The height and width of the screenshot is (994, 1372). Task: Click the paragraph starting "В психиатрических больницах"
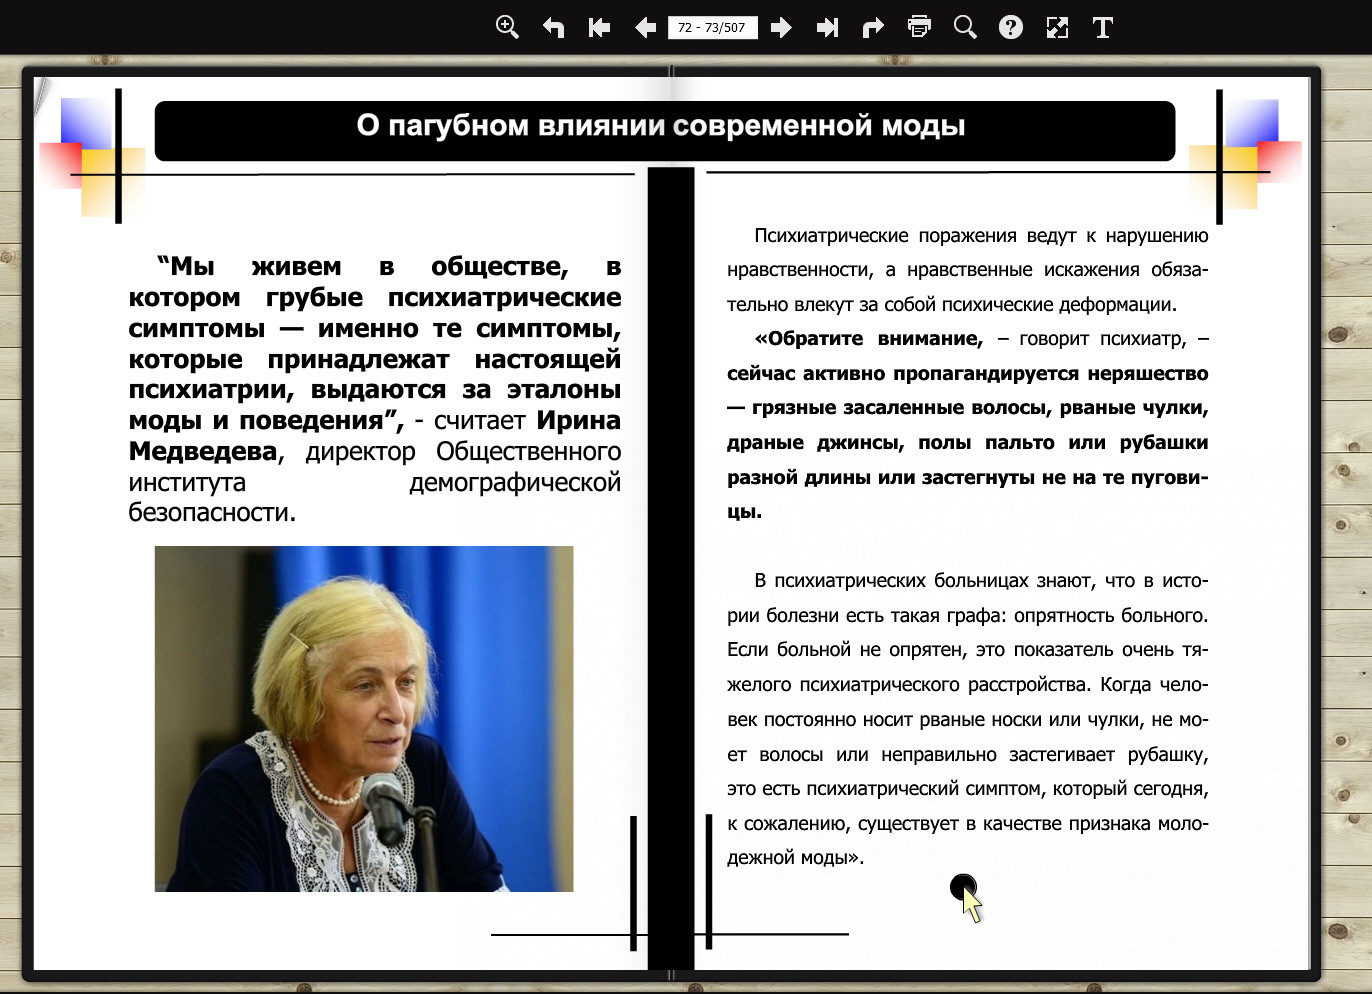point(967,718)
